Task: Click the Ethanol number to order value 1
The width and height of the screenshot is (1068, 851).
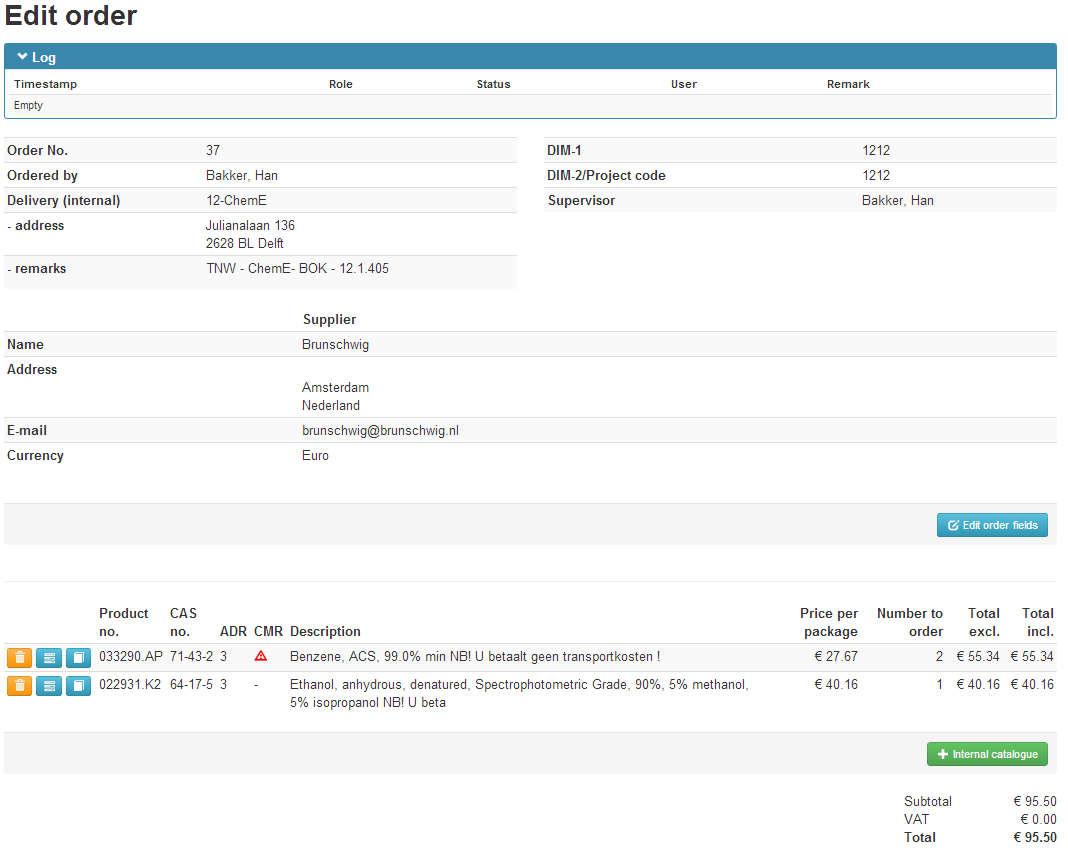Action: (x=939, y=684)
